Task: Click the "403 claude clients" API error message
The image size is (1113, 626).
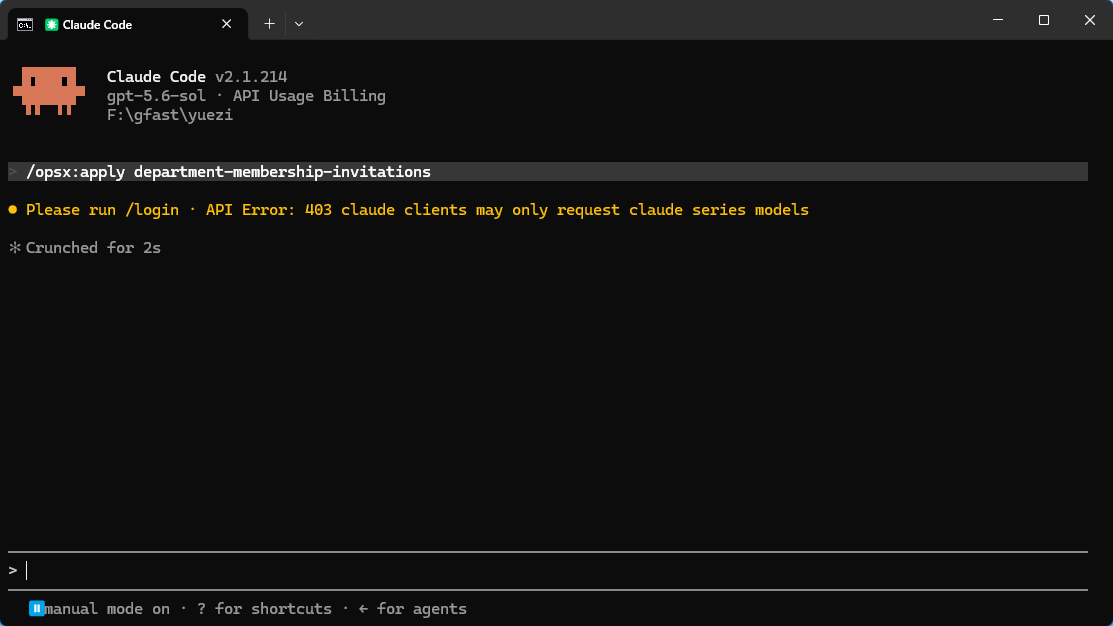Action: tap(556, 210)
